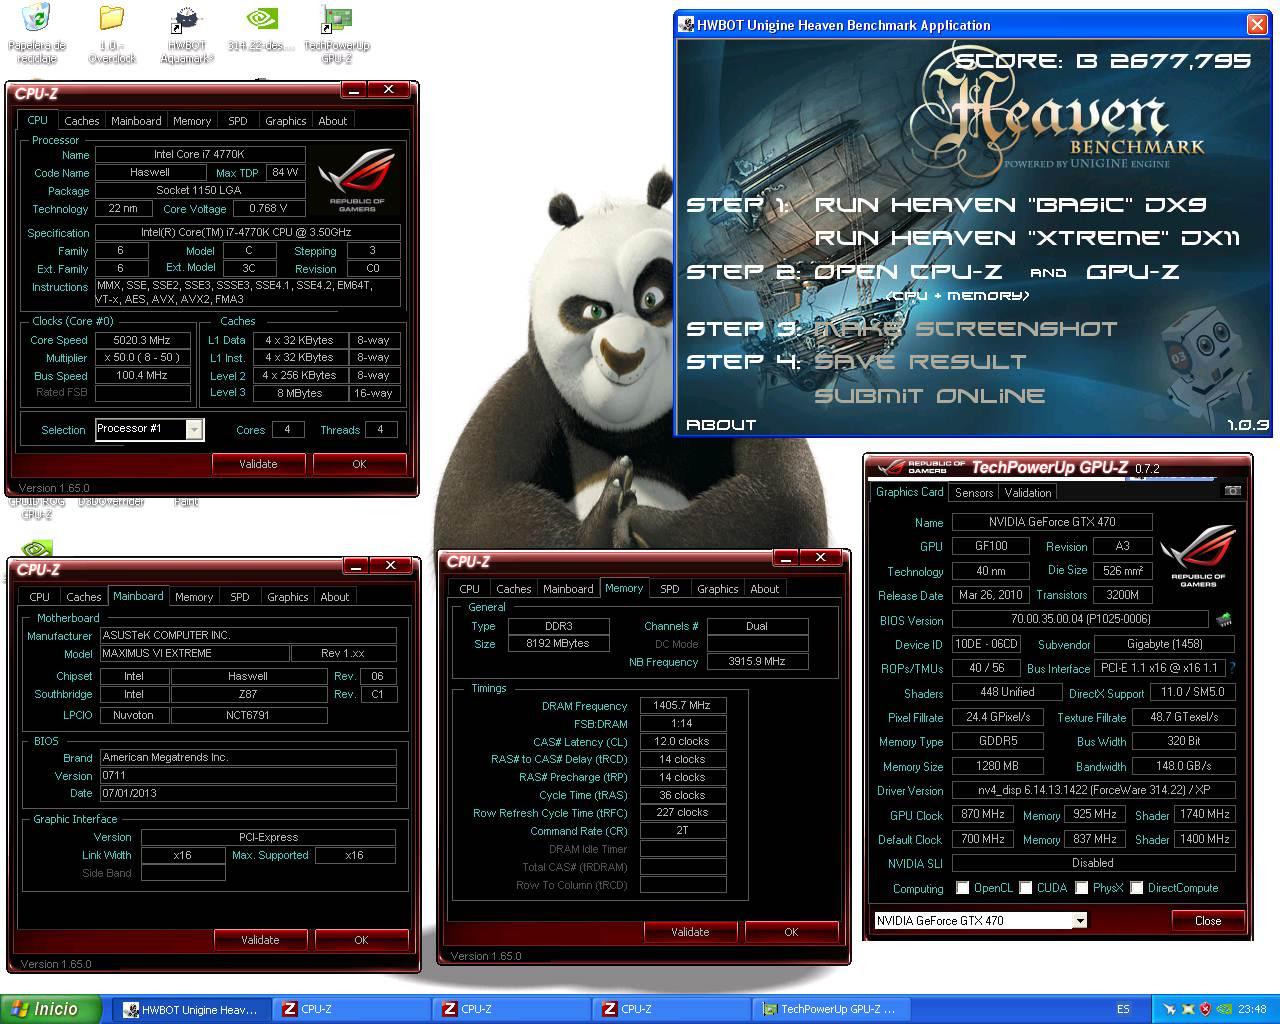Select TechPowerUp GPU-Z taskbar button
Image resolution: width=1280 pixels, height=1024 pixels.
[x=830, y=1009]
